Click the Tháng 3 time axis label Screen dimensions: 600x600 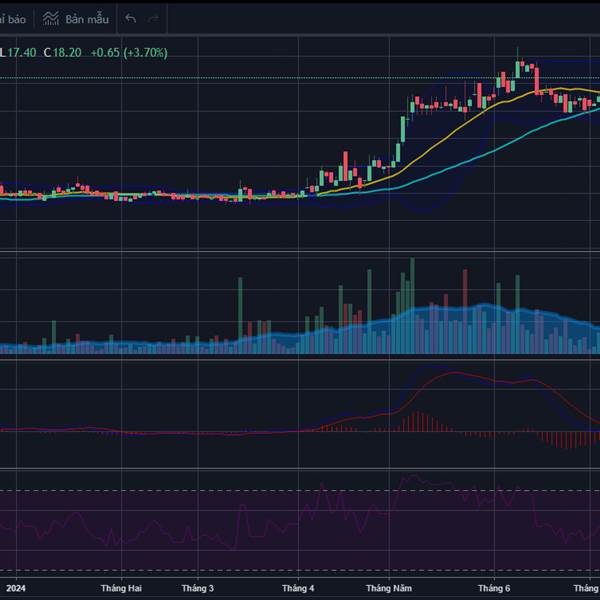pyautogui.click(x=197, y=588)
